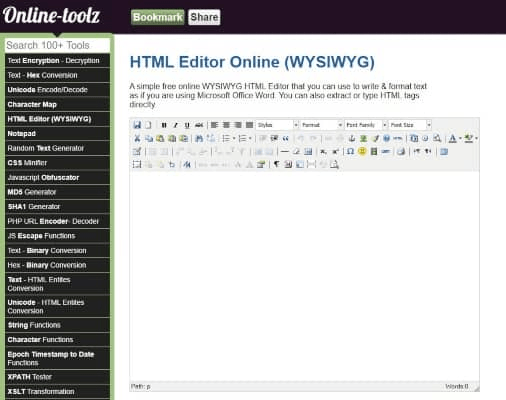
Task: Click the Indent icon
Action: tap(274, 138)
